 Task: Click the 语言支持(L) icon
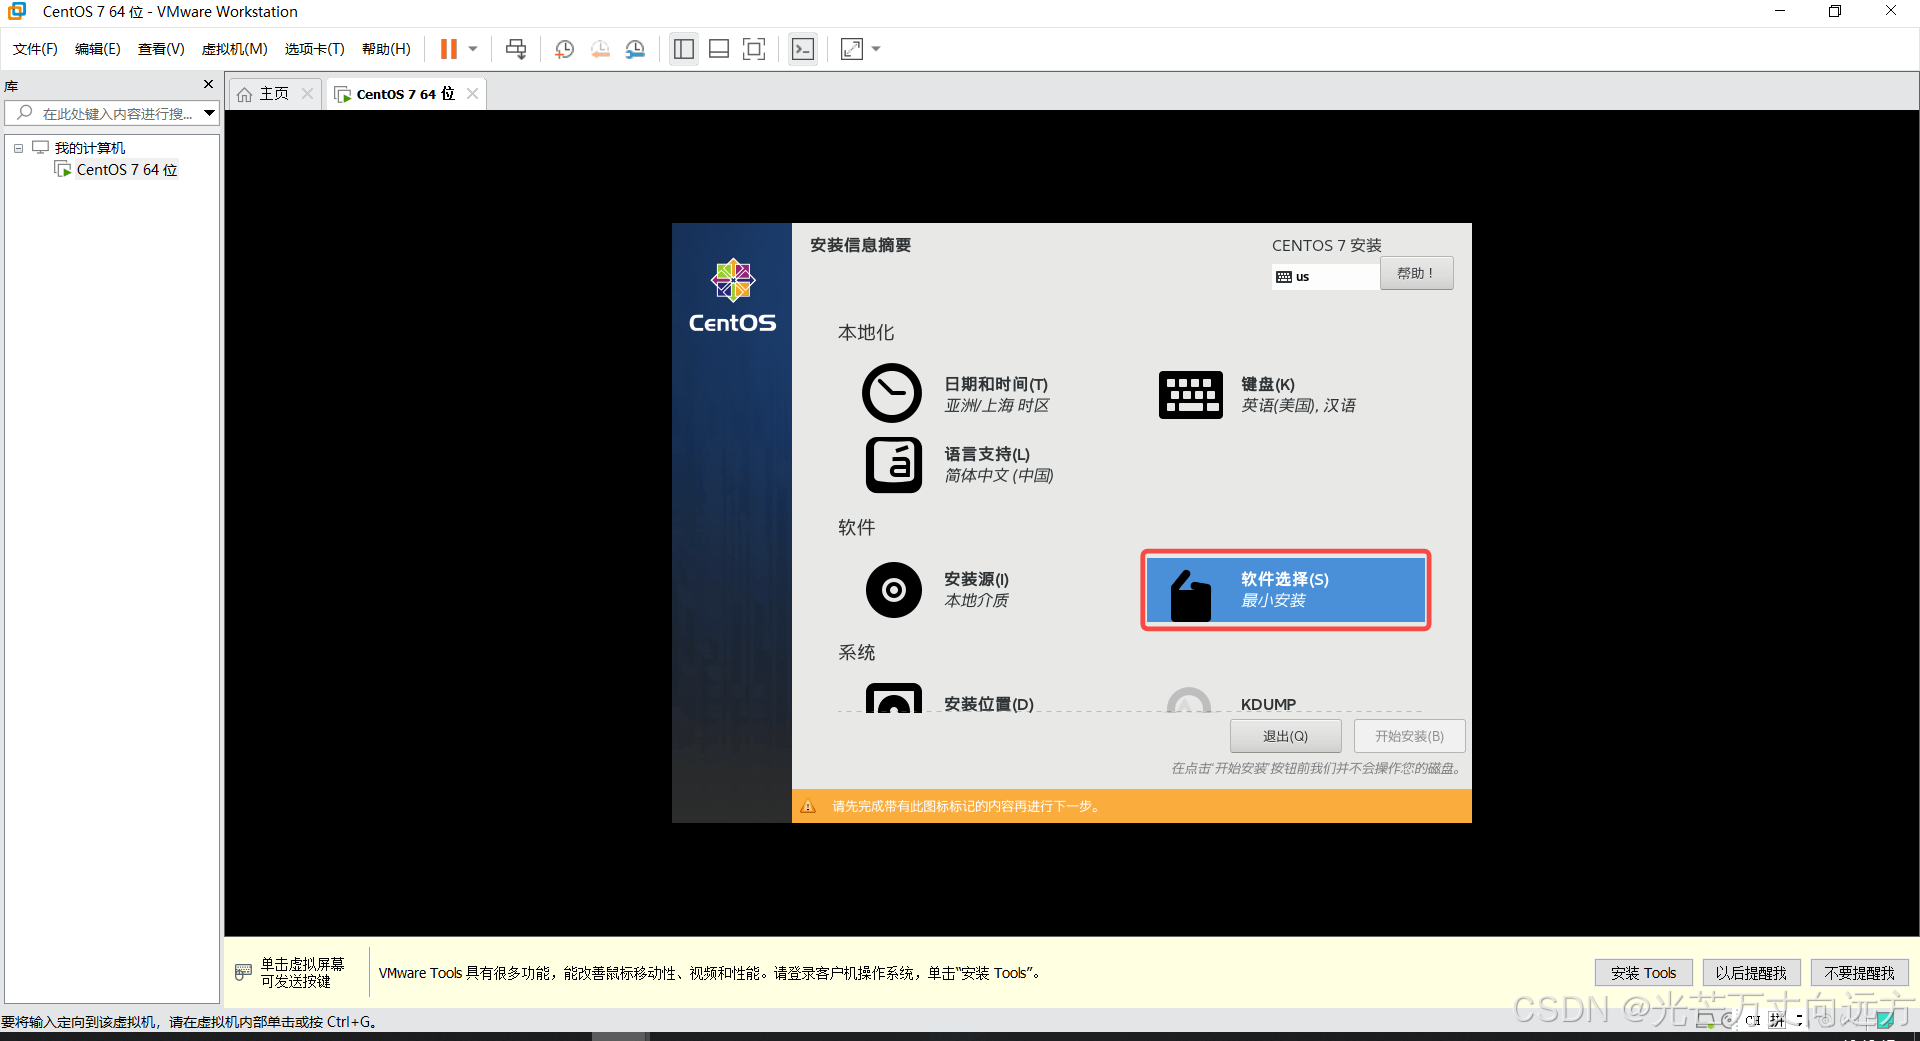pyautogui.click(x=893, y=465)
